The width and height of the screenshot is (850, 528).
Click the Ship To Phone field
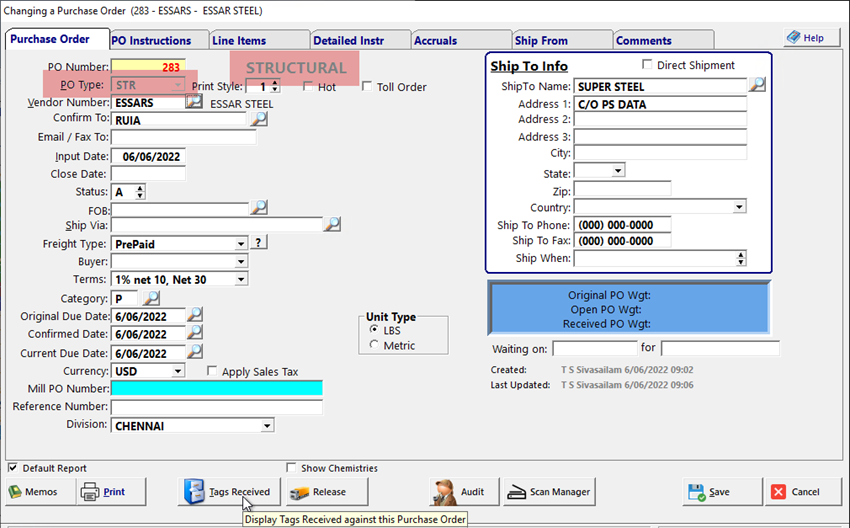tap(622, 224)
